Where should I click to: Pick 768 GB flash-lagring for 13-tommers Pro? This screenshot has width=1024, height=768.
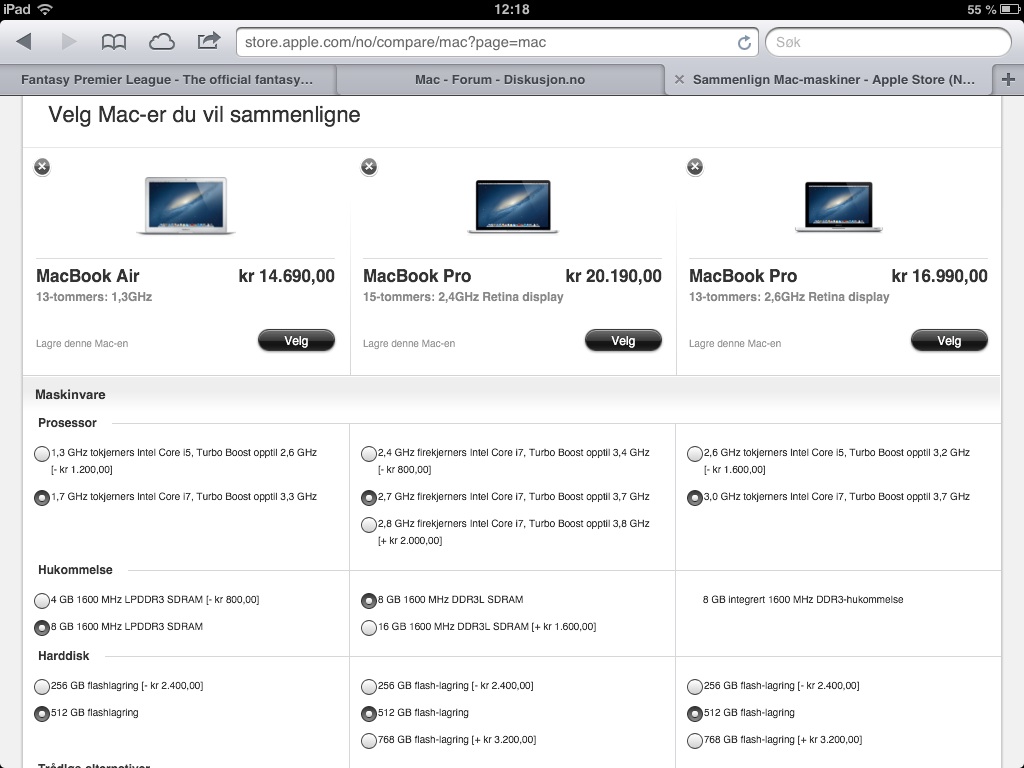point(695,741)
